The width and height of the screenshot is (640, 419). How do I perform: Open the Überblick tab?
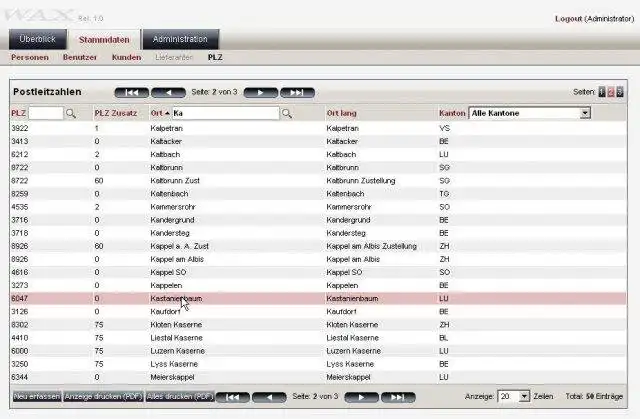(38, 39)
